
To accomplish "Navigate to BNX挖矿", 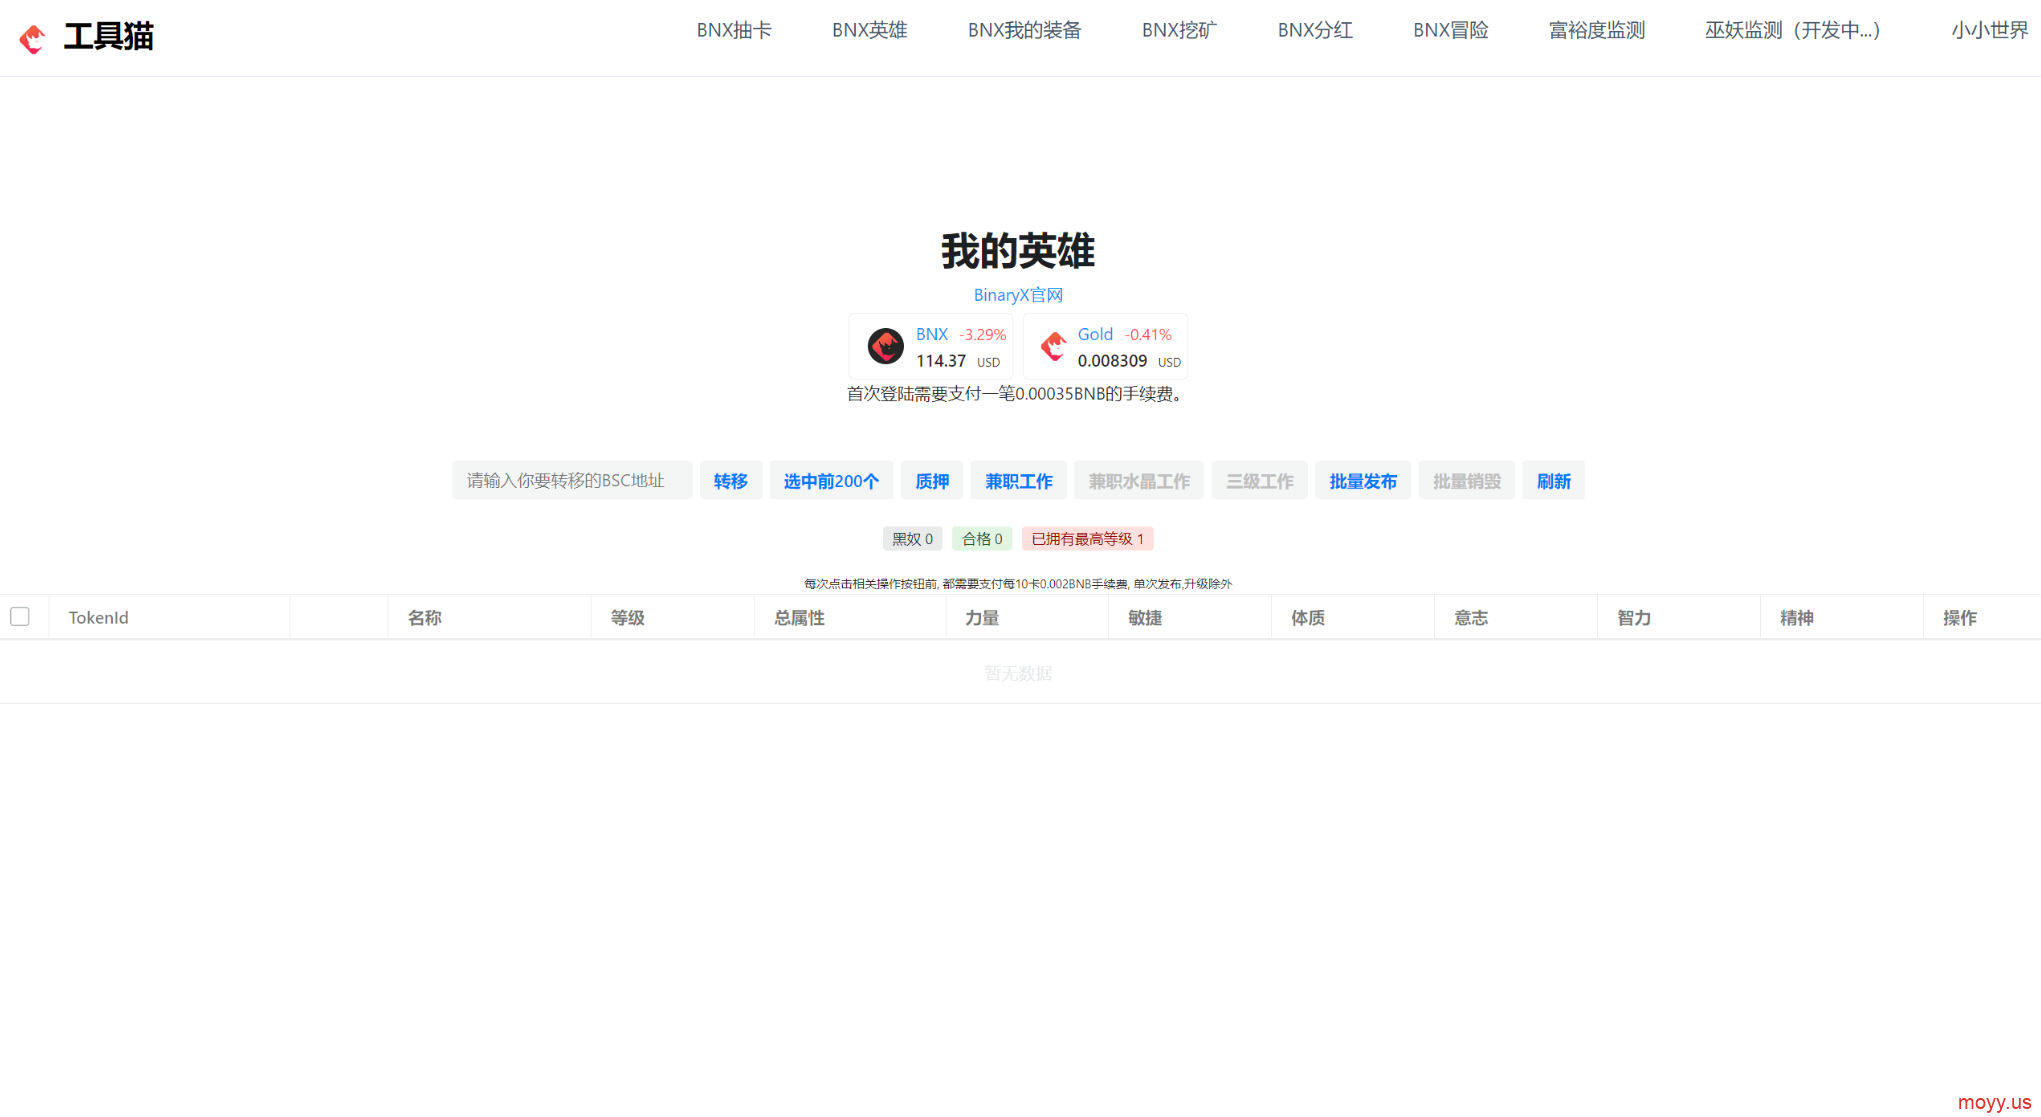I will (x=1179, y=30).
